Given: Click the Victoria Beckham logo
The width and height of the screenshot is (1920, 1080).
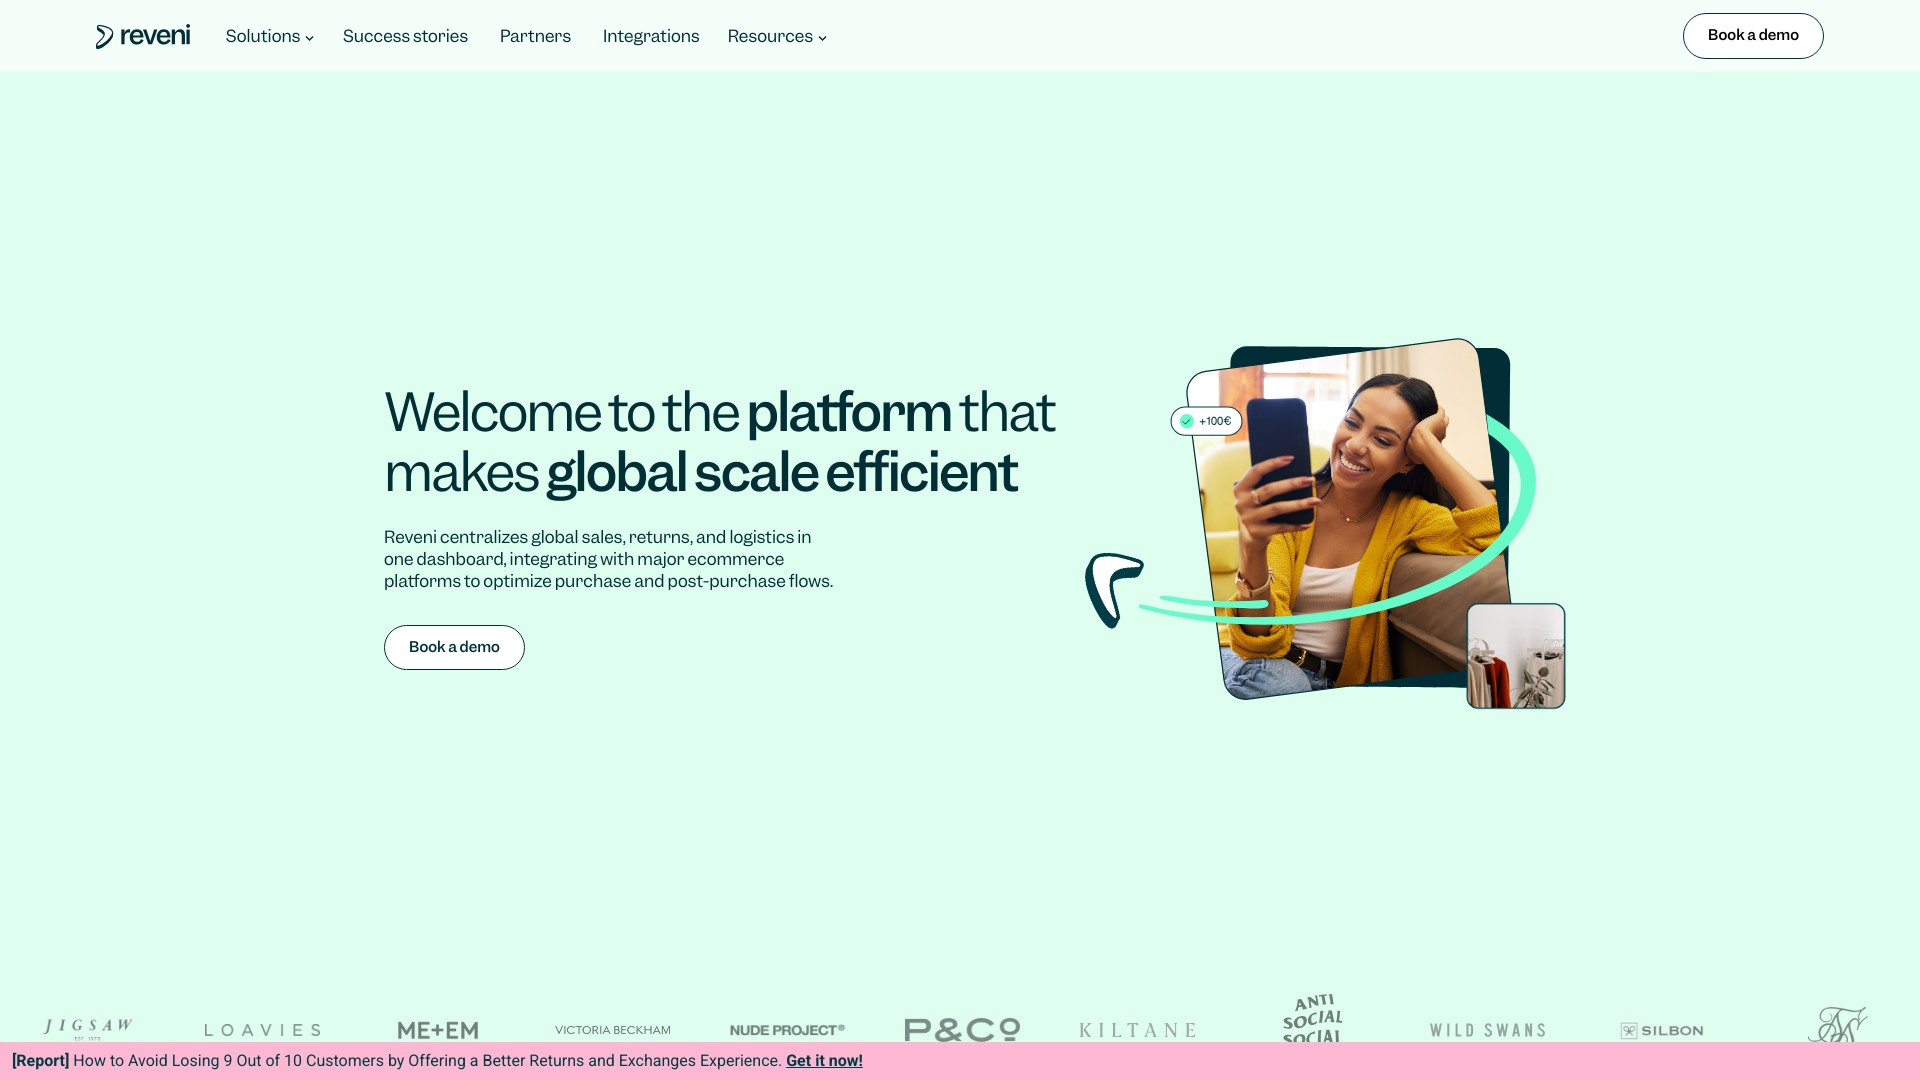Looking at the screenshot, I should [613, 1030].
